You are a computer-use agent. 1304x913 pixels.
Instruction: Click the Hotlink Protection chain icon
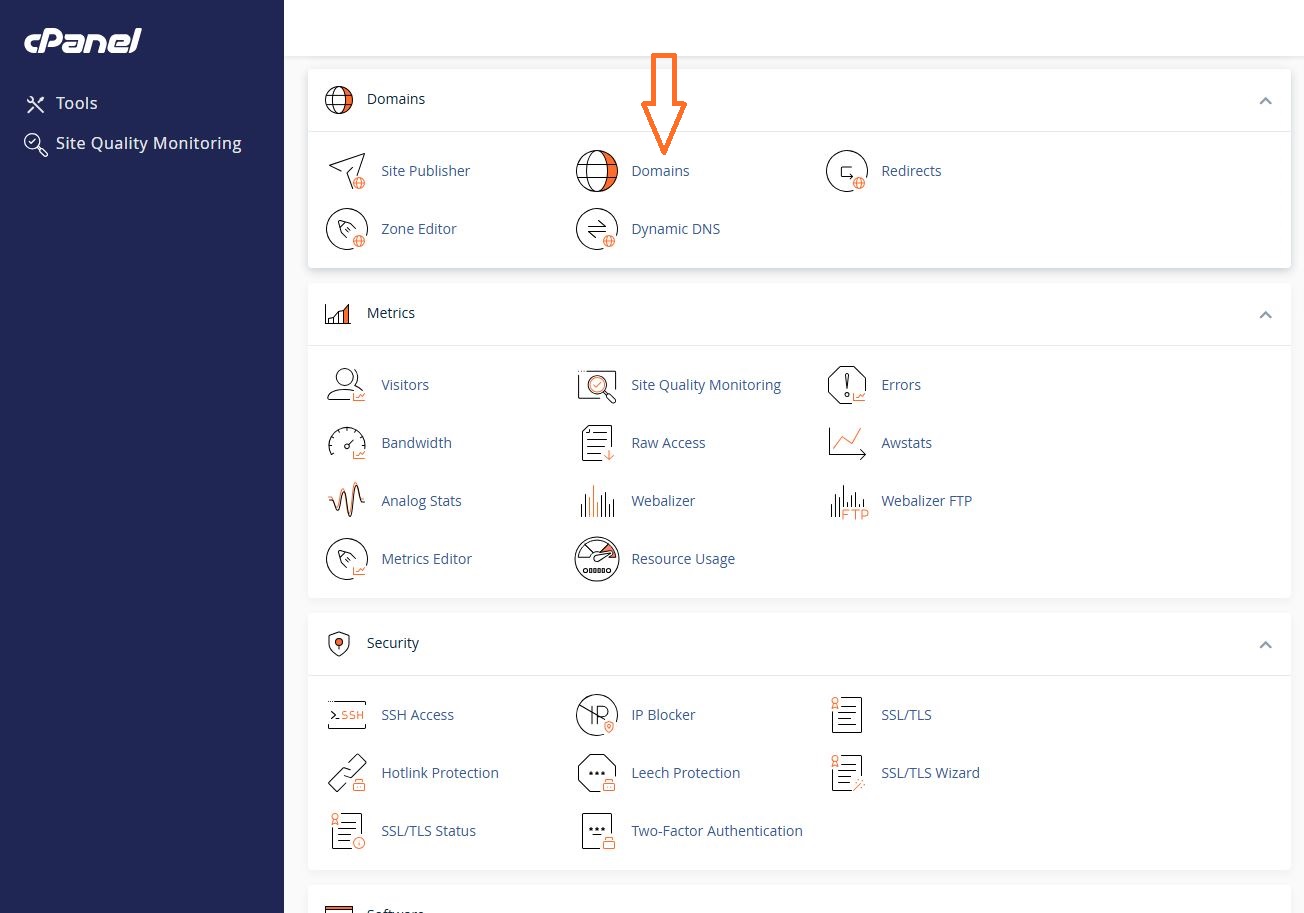tap(347, 773)
